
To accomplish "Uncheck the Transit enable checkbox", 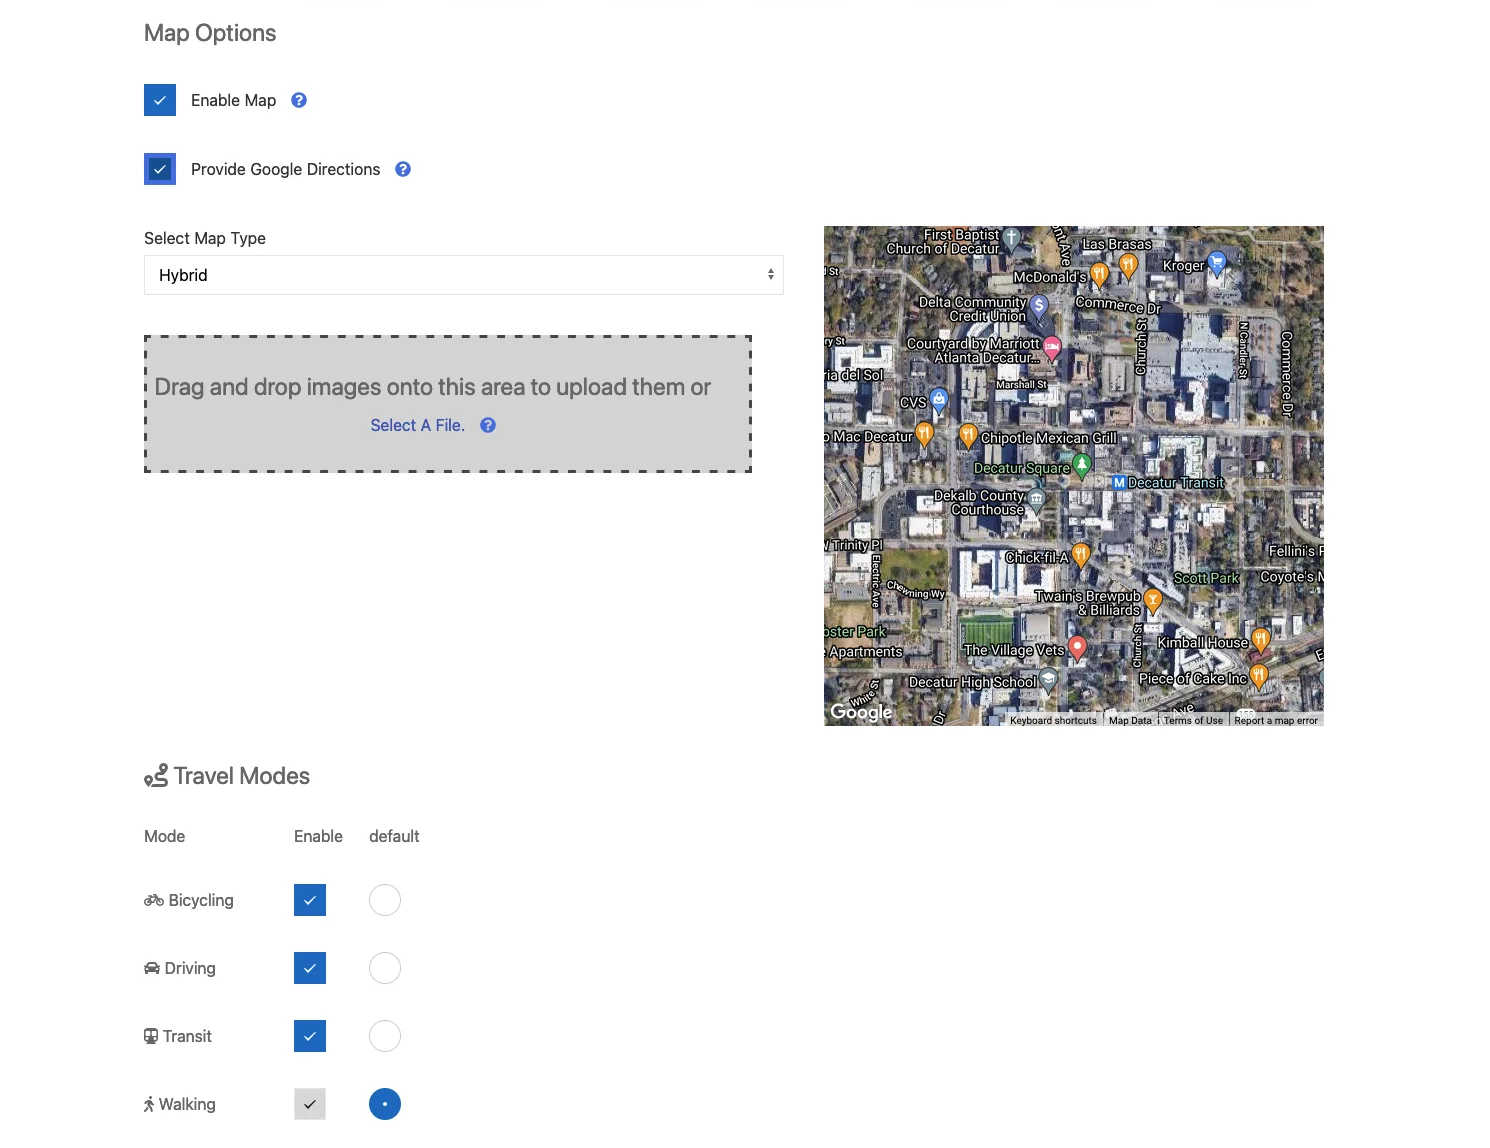I will [x=310, y=1036].
